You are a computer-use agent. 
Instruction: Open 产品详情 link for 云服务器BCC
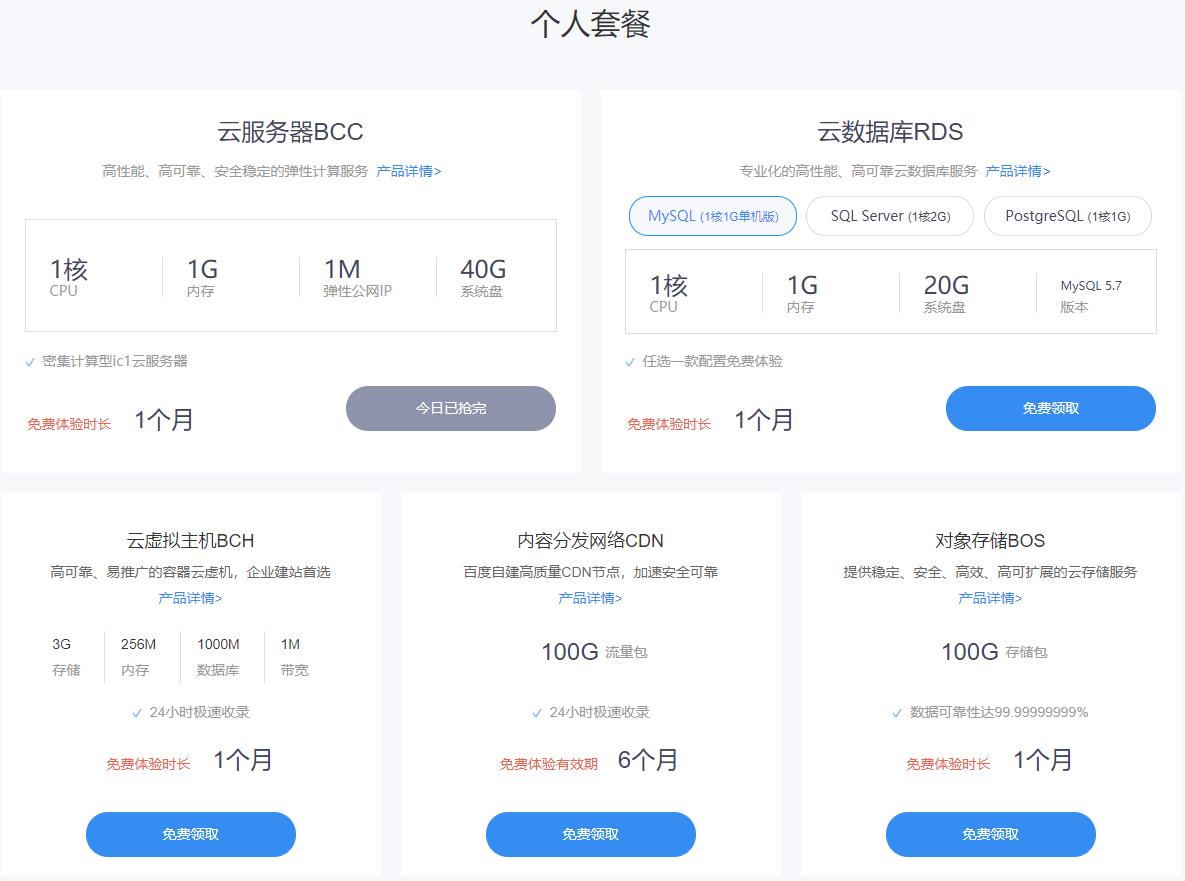[x=408, y=172]
